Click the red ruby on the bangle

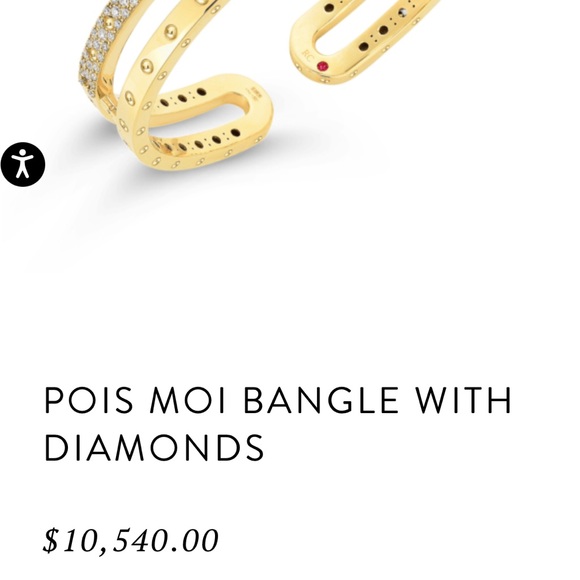[323, 67]
